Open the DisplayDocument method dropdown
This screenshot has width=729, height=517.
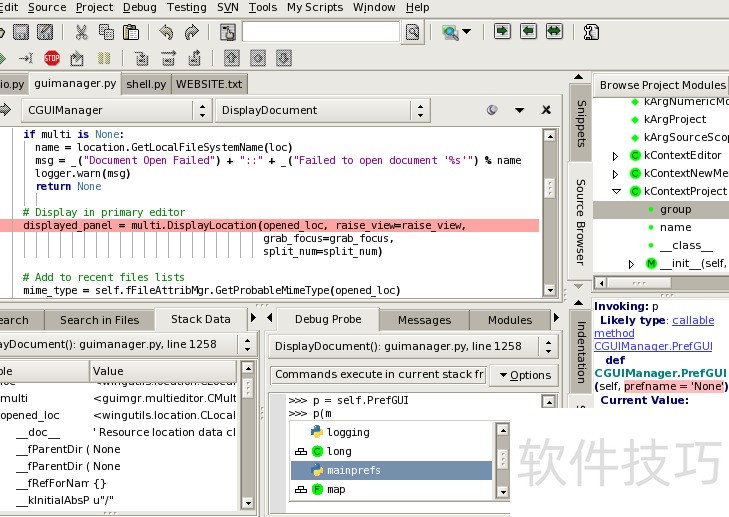click(322, 110)
